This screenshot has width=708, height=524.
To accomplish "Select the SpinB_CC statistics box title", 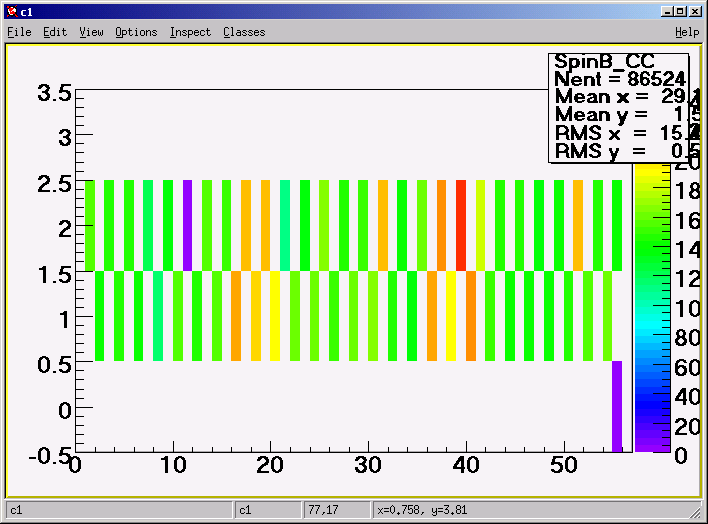I will click(604, 61).
